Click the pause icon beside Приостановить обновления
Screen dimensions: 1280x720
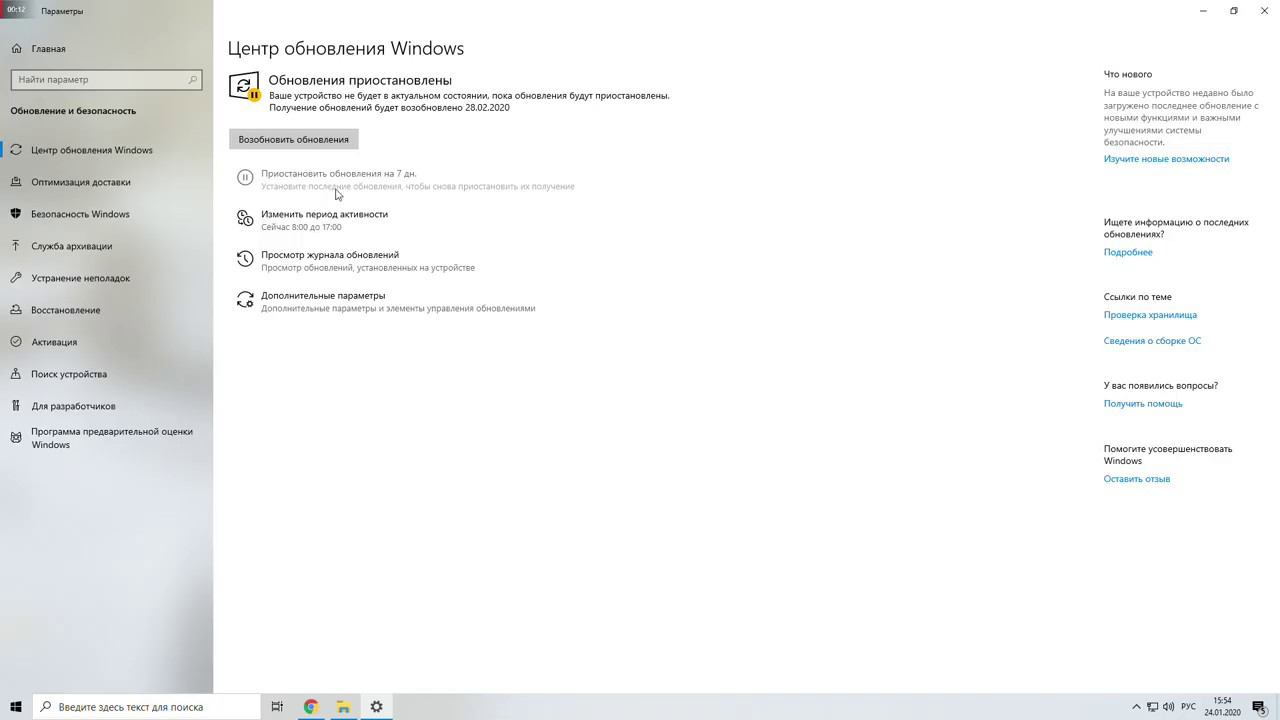[x=245, y=177]
